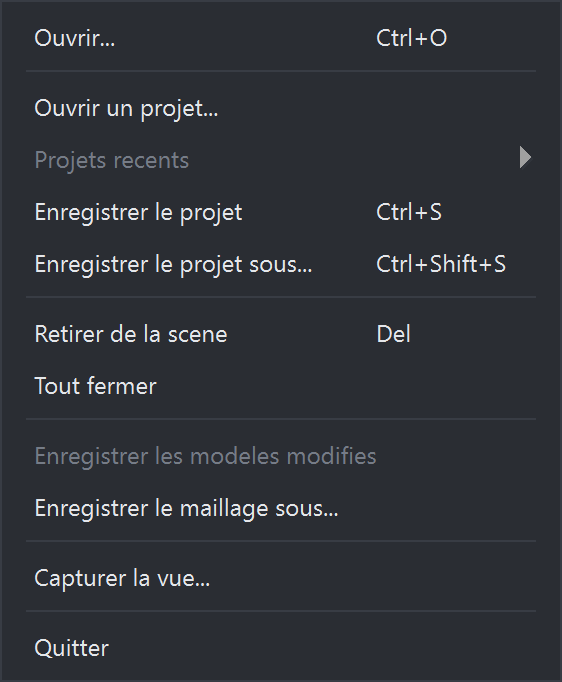
Task: Click the Ctrl+O shortcut label
Action: (x=411, y=38)
